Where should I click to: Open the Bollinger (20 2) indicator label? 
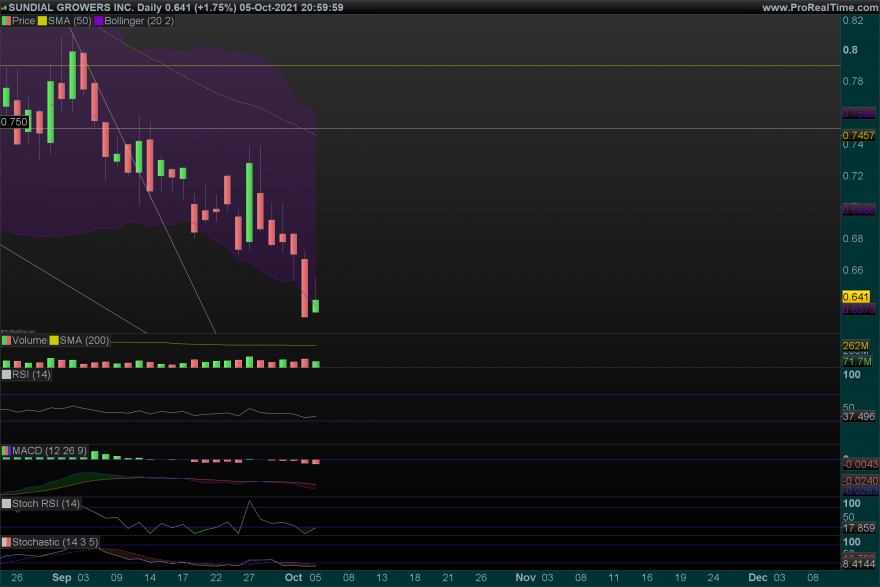click(x=139, y=21)
